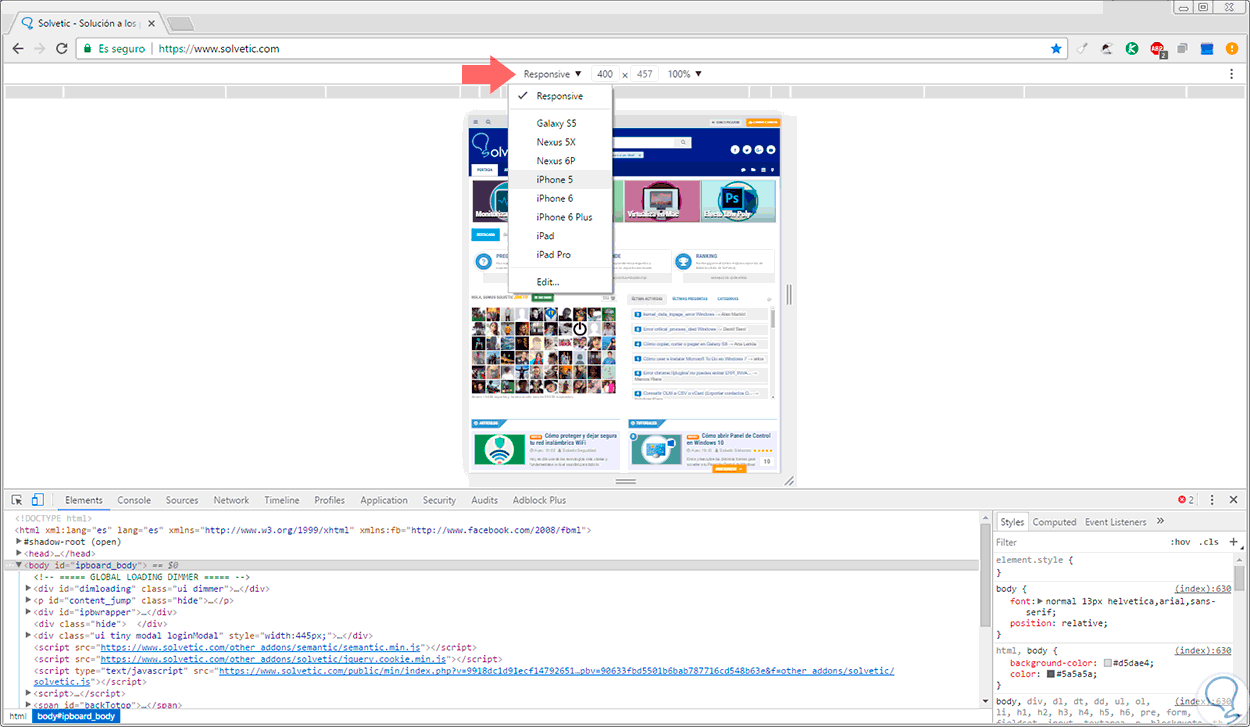Open the DevTools customize three-dot menu
1250x727 pixels.
(1212, 500)
